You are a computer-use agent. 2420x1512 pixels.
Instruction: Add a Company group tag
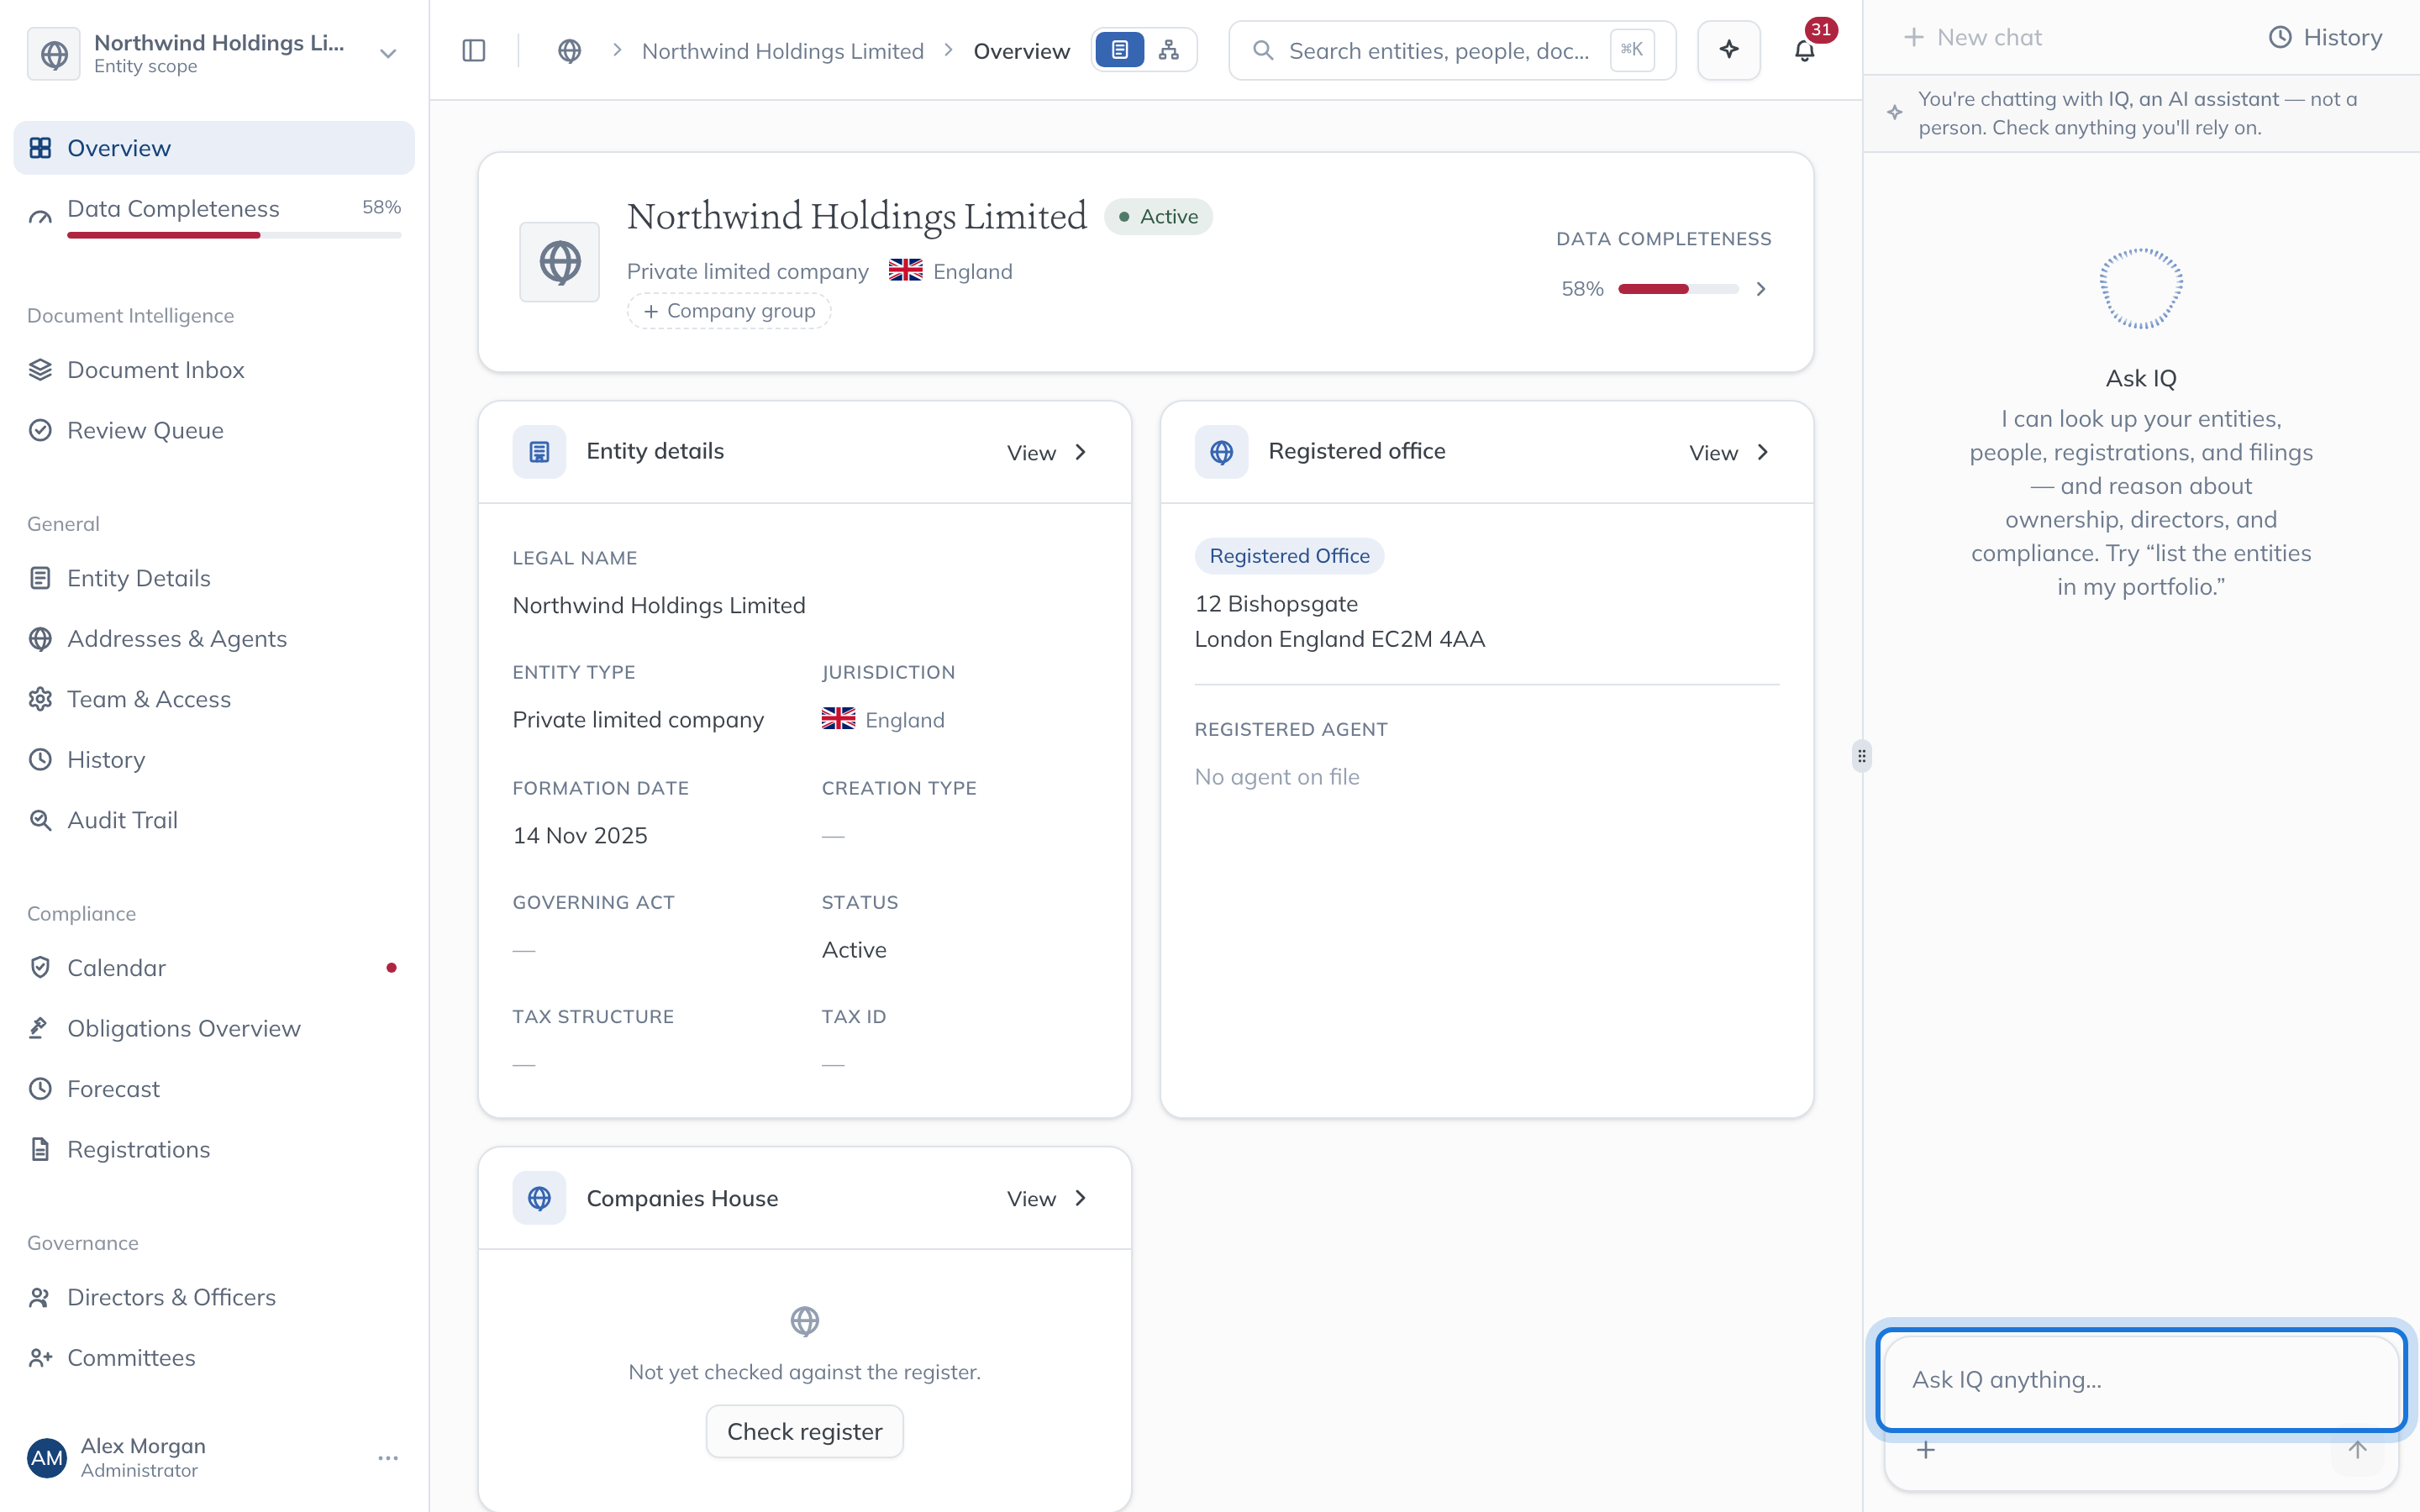(x=729, y=311)
